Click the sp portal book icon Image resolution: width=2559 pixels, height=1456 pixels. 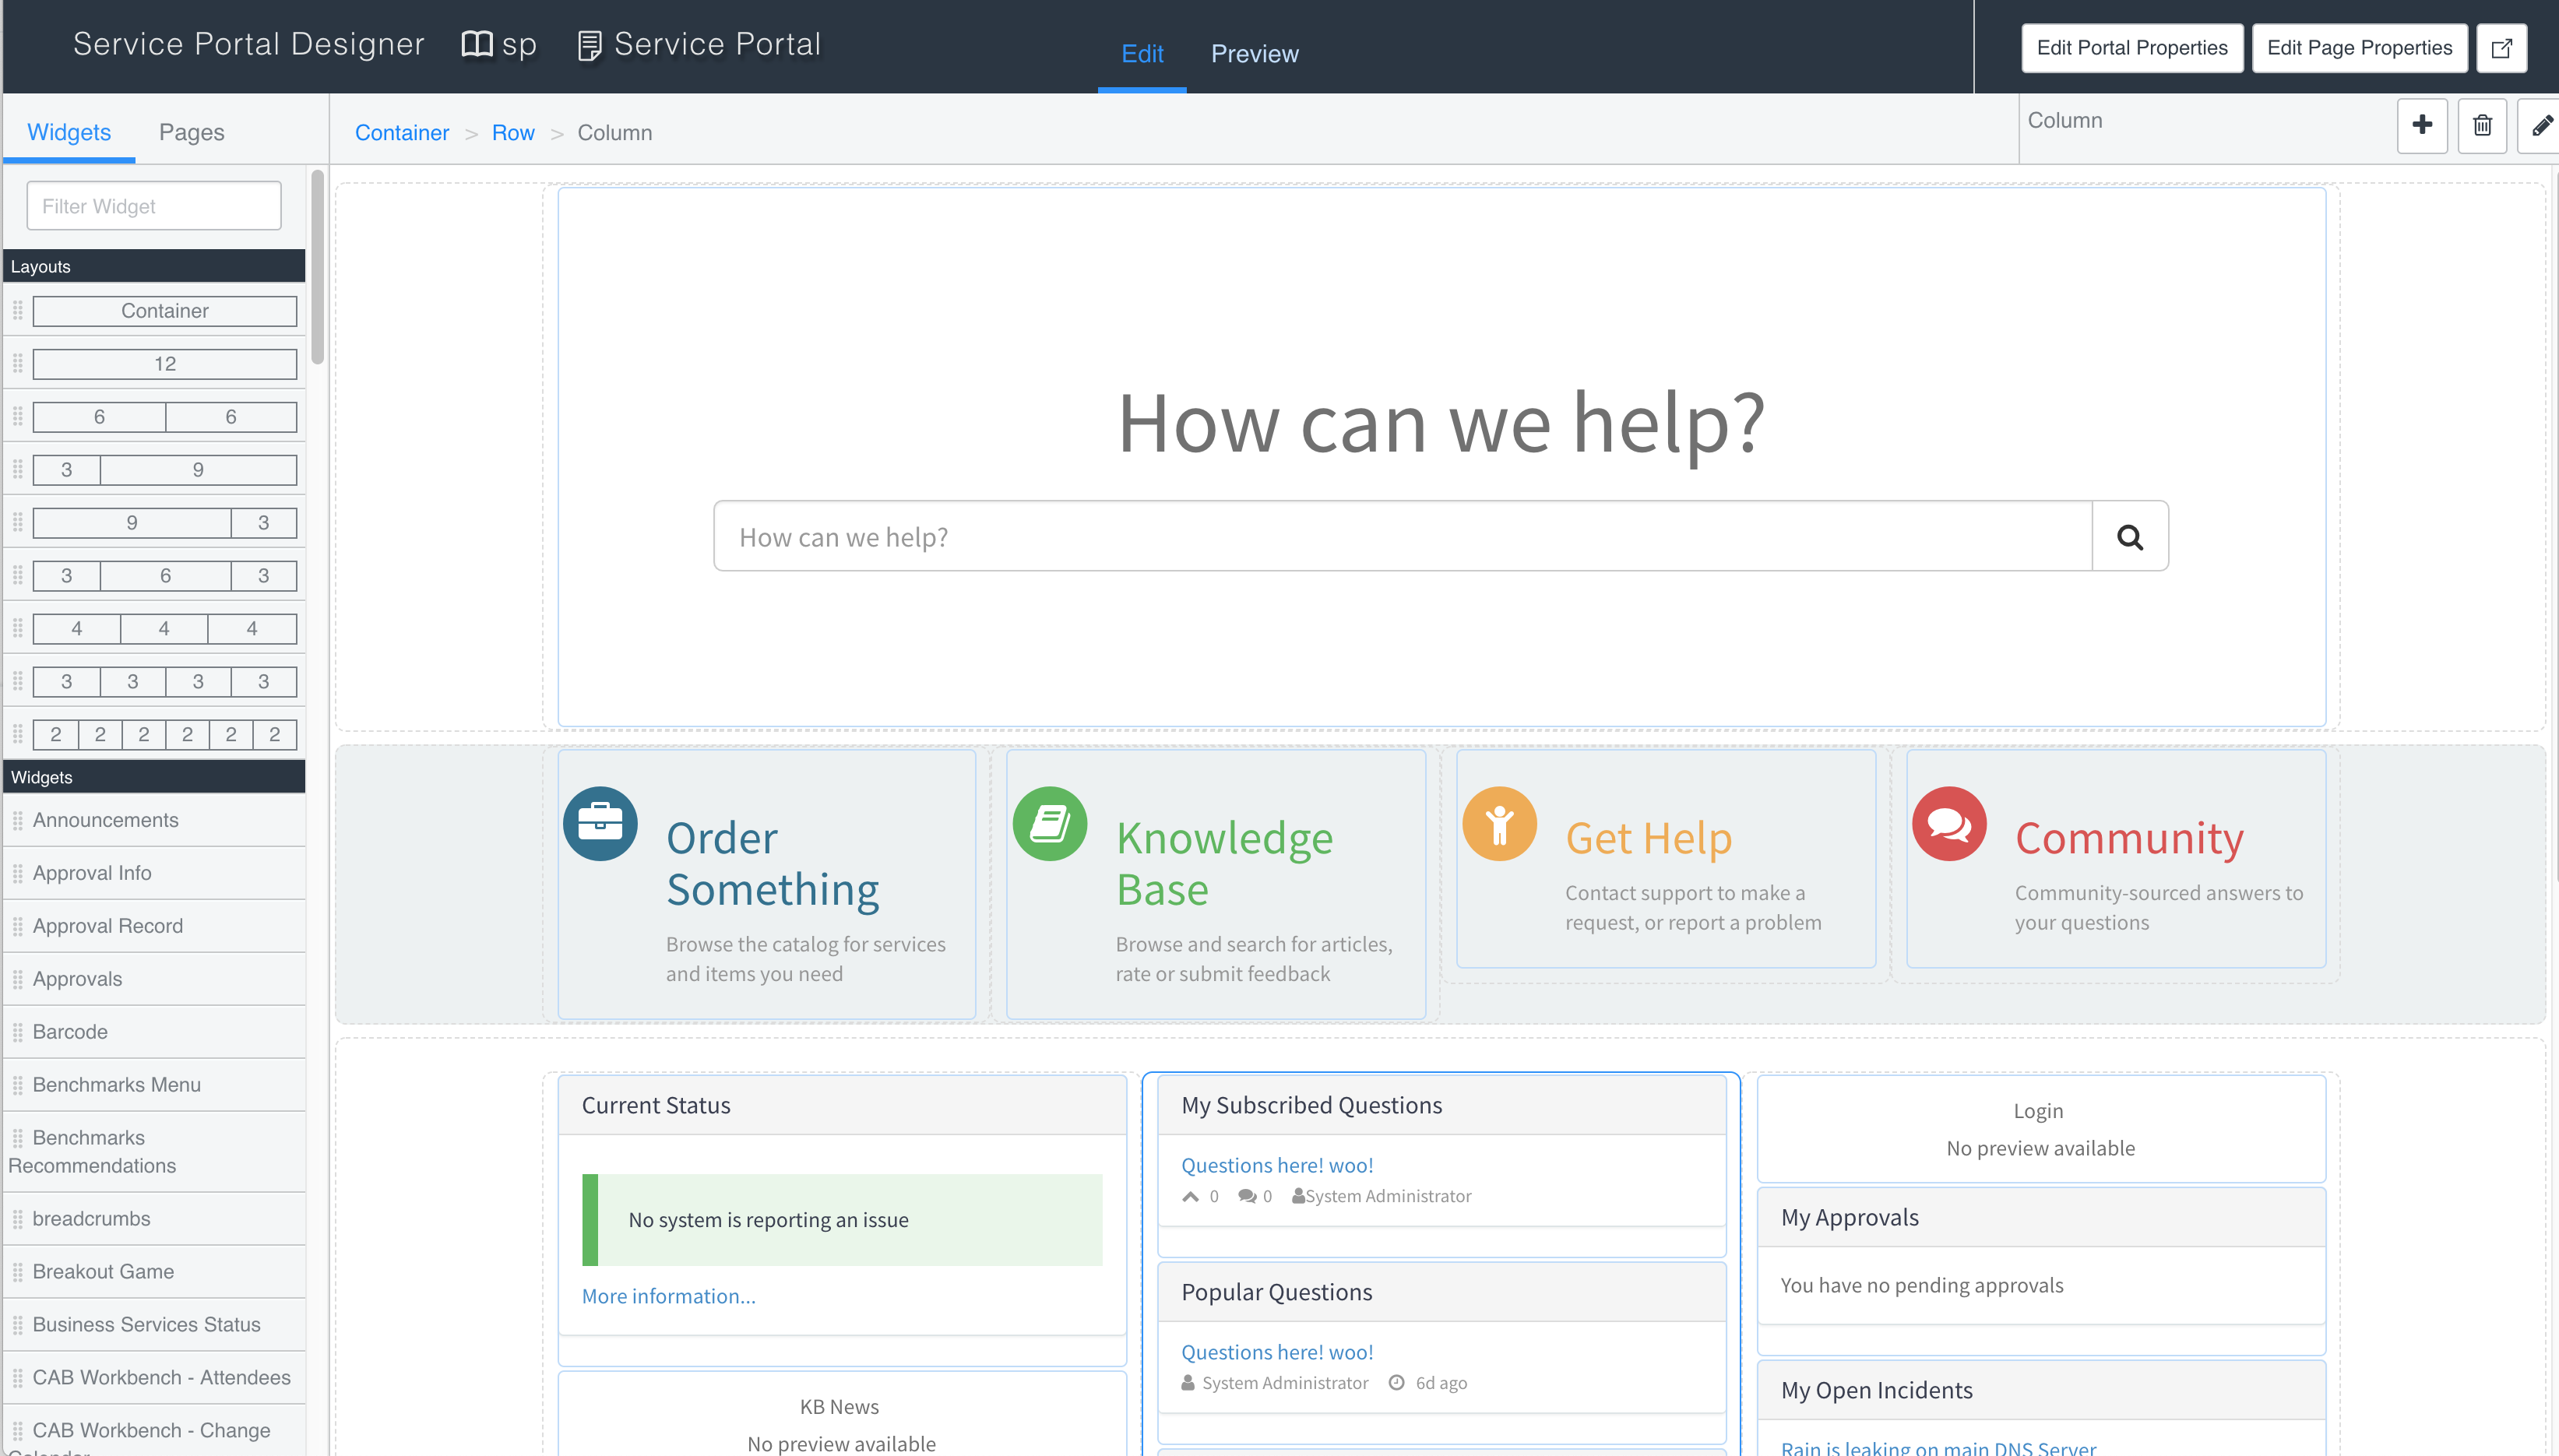click(477, 44)
